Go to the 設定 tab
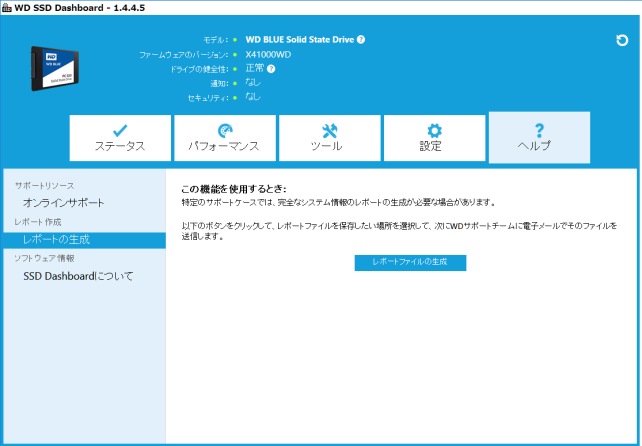Image resolution: width=642 pixels, height=446 pixels. click(x=434, y=138)
